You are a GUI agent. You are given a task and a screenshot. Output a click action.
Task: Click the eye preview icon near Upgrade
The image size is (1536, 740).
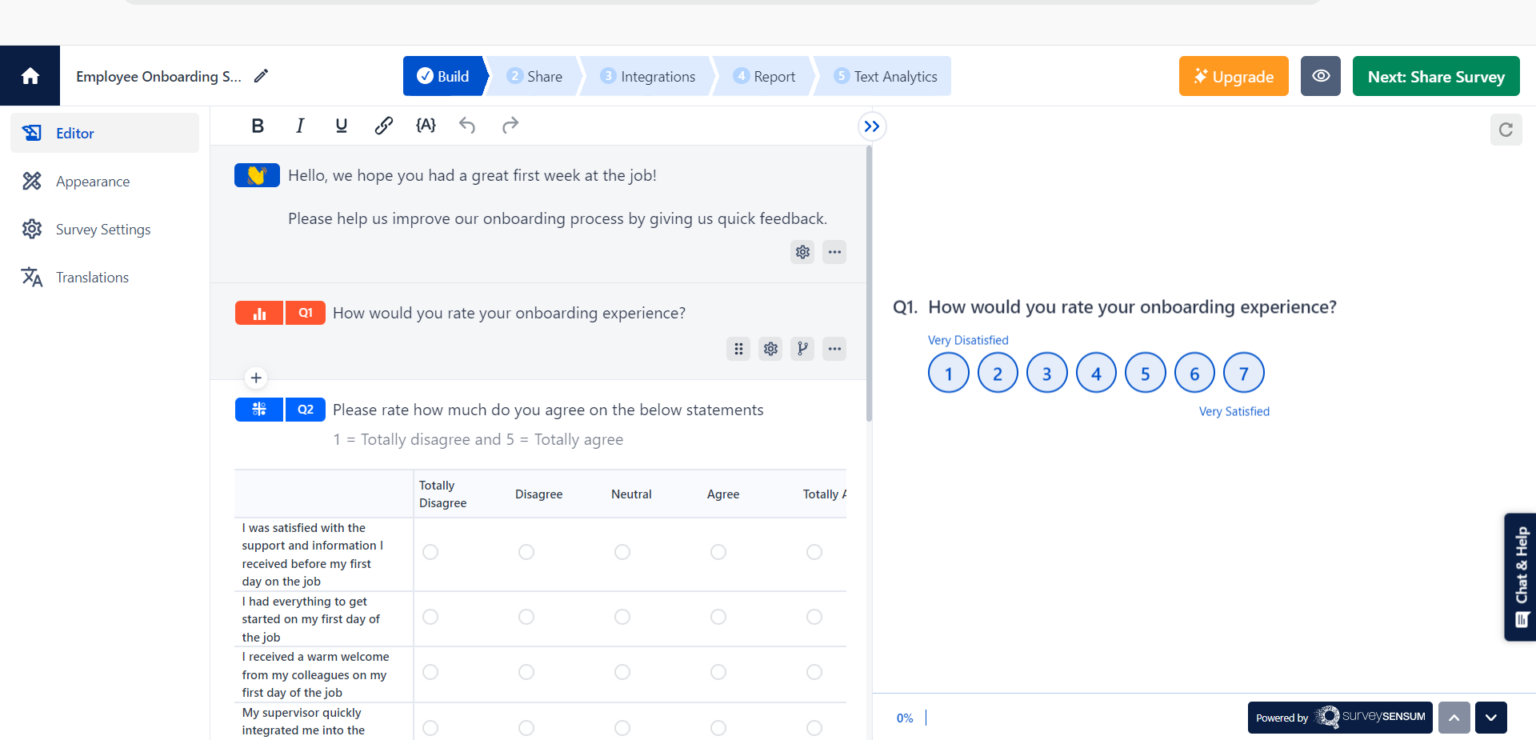[x=1320, y=76]
